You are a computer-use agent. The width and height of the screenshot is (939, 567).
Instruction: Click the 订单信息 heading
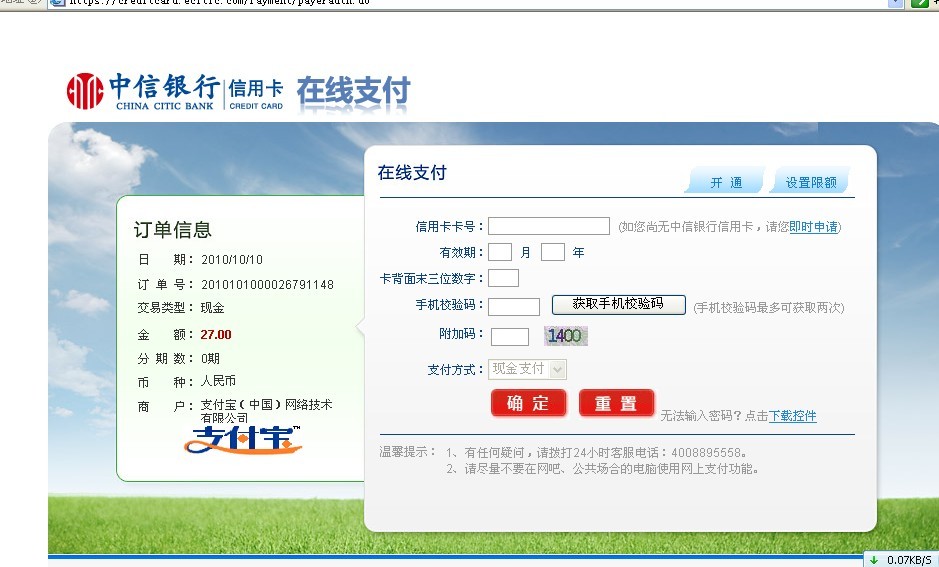click(x=172, y=230)
